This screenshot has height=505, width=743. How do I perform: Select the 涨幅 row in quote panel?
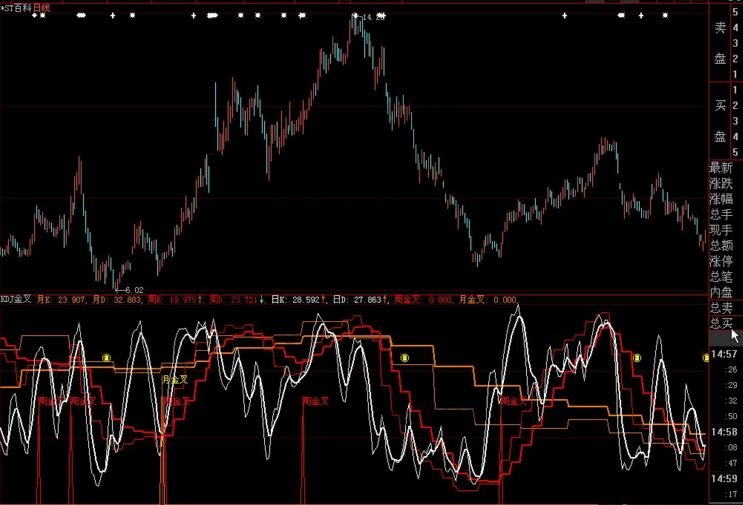721,199
